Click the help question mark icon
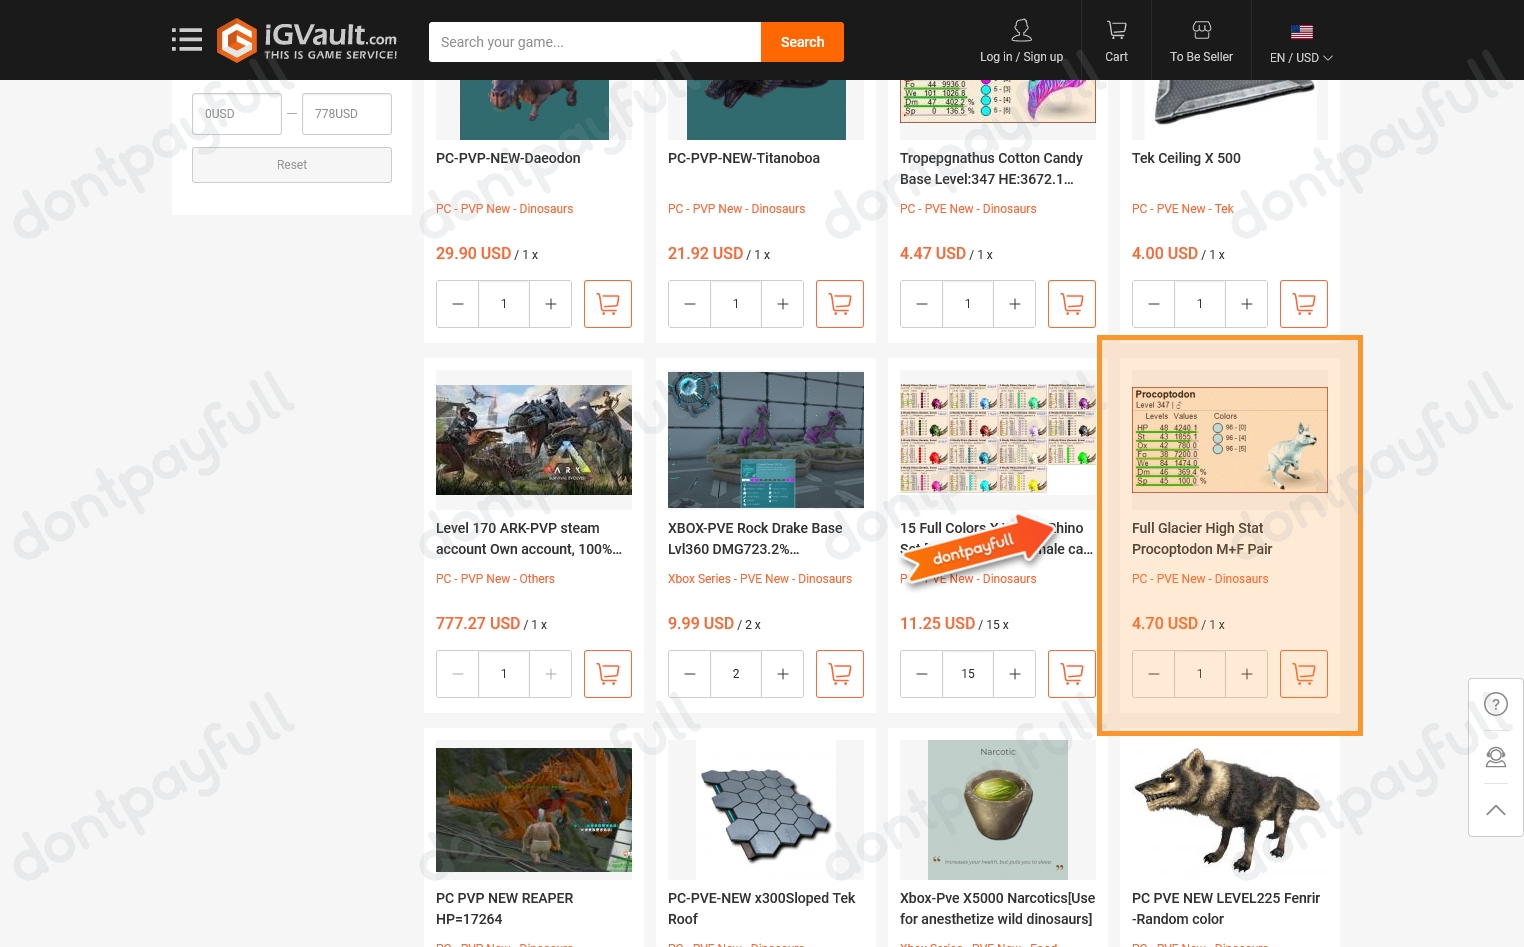This screenshot has width=1524, height=947. (x=1495, y=704)
